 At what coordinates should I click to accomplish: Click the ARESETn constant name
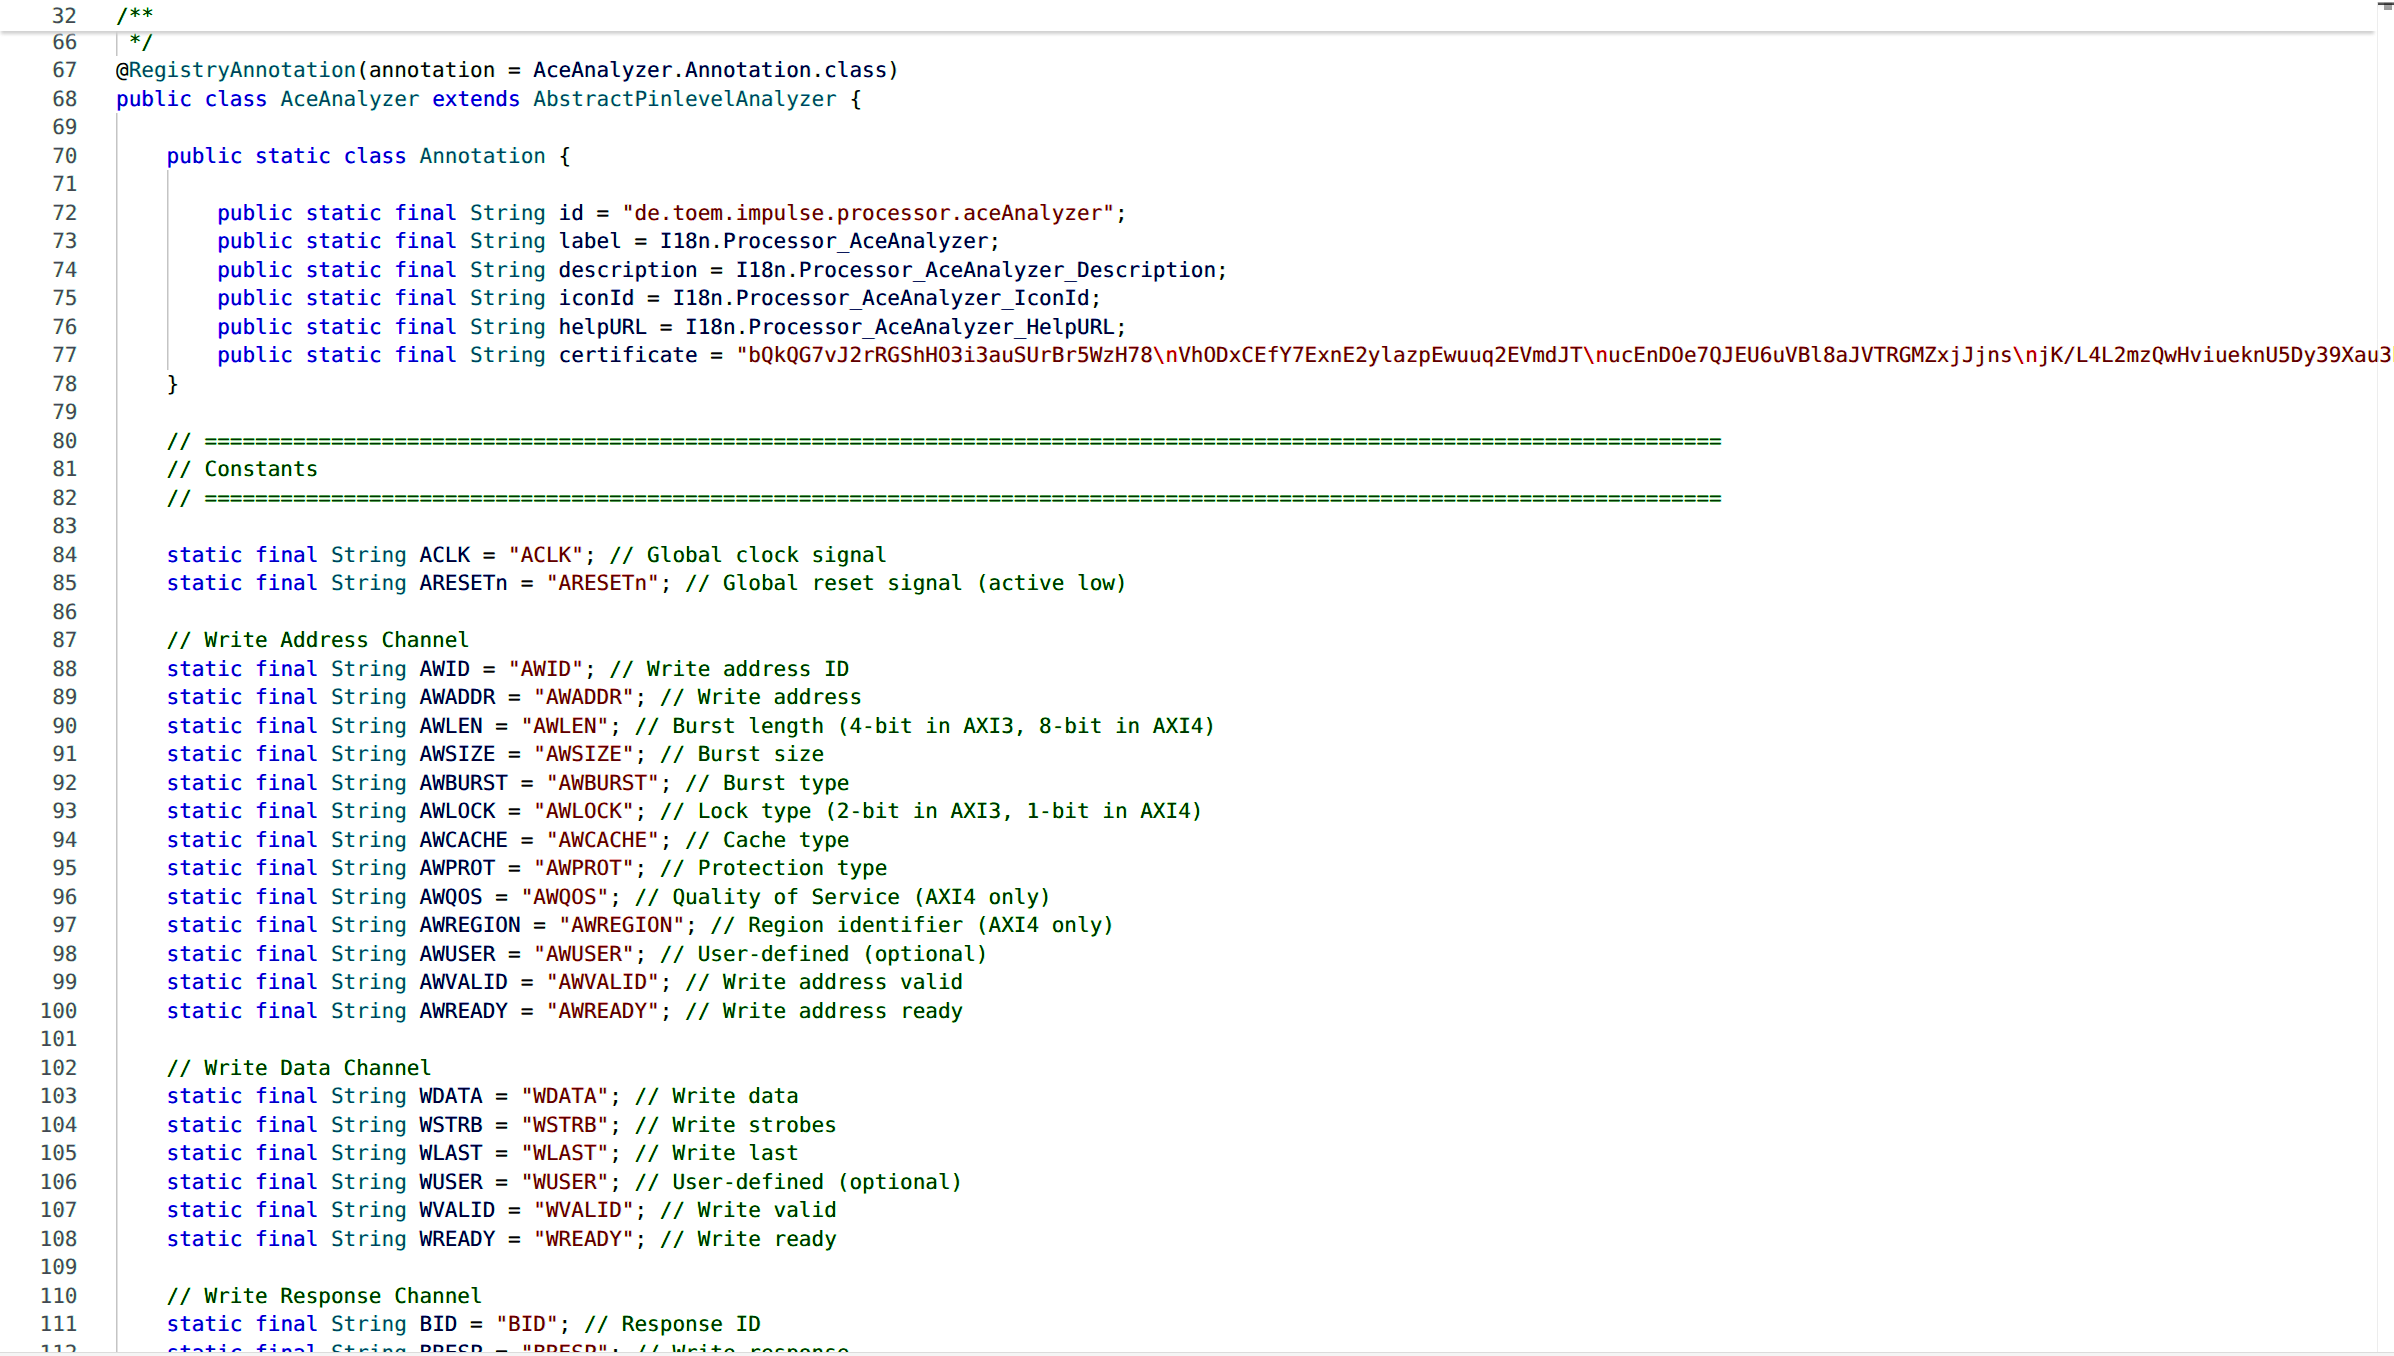click(x=463, y=583)
